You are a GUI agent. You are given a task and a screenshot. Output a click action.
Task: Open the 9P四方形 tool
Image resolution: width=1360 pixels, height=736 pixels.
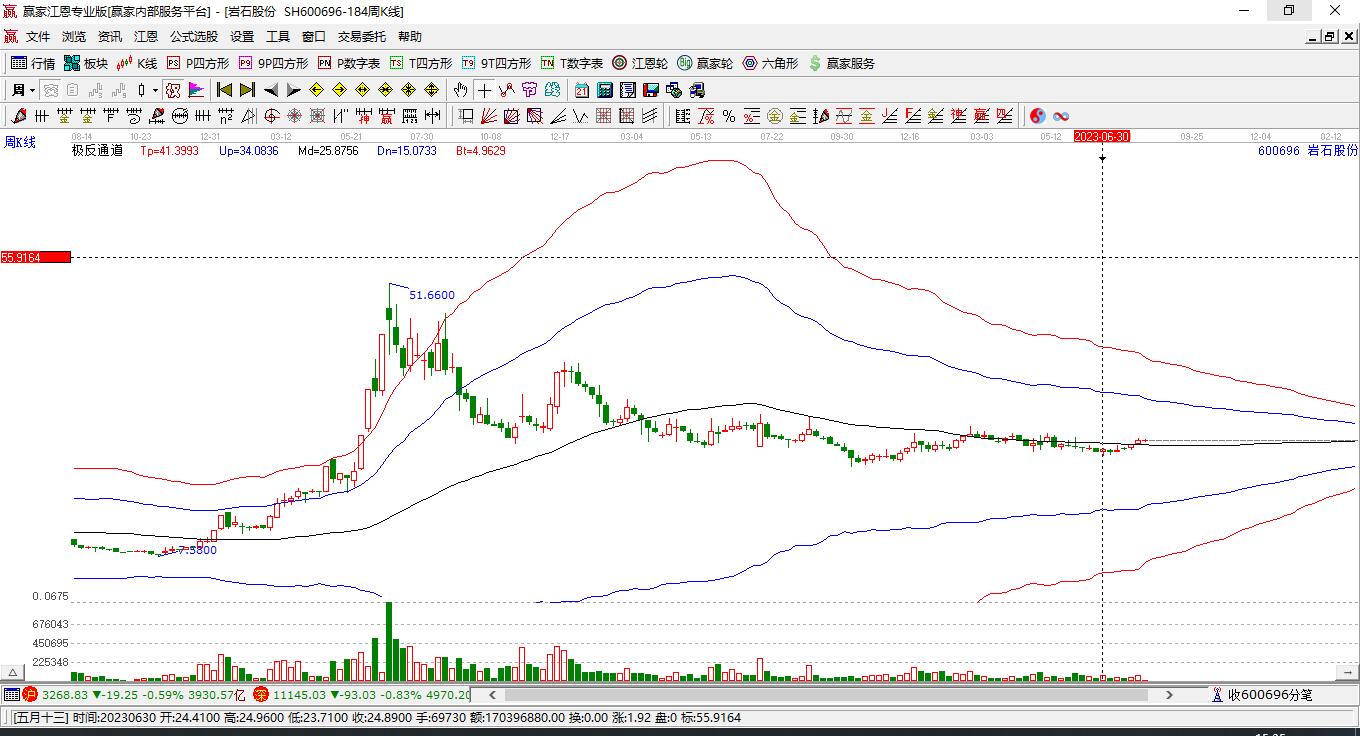tap(273, 63)
